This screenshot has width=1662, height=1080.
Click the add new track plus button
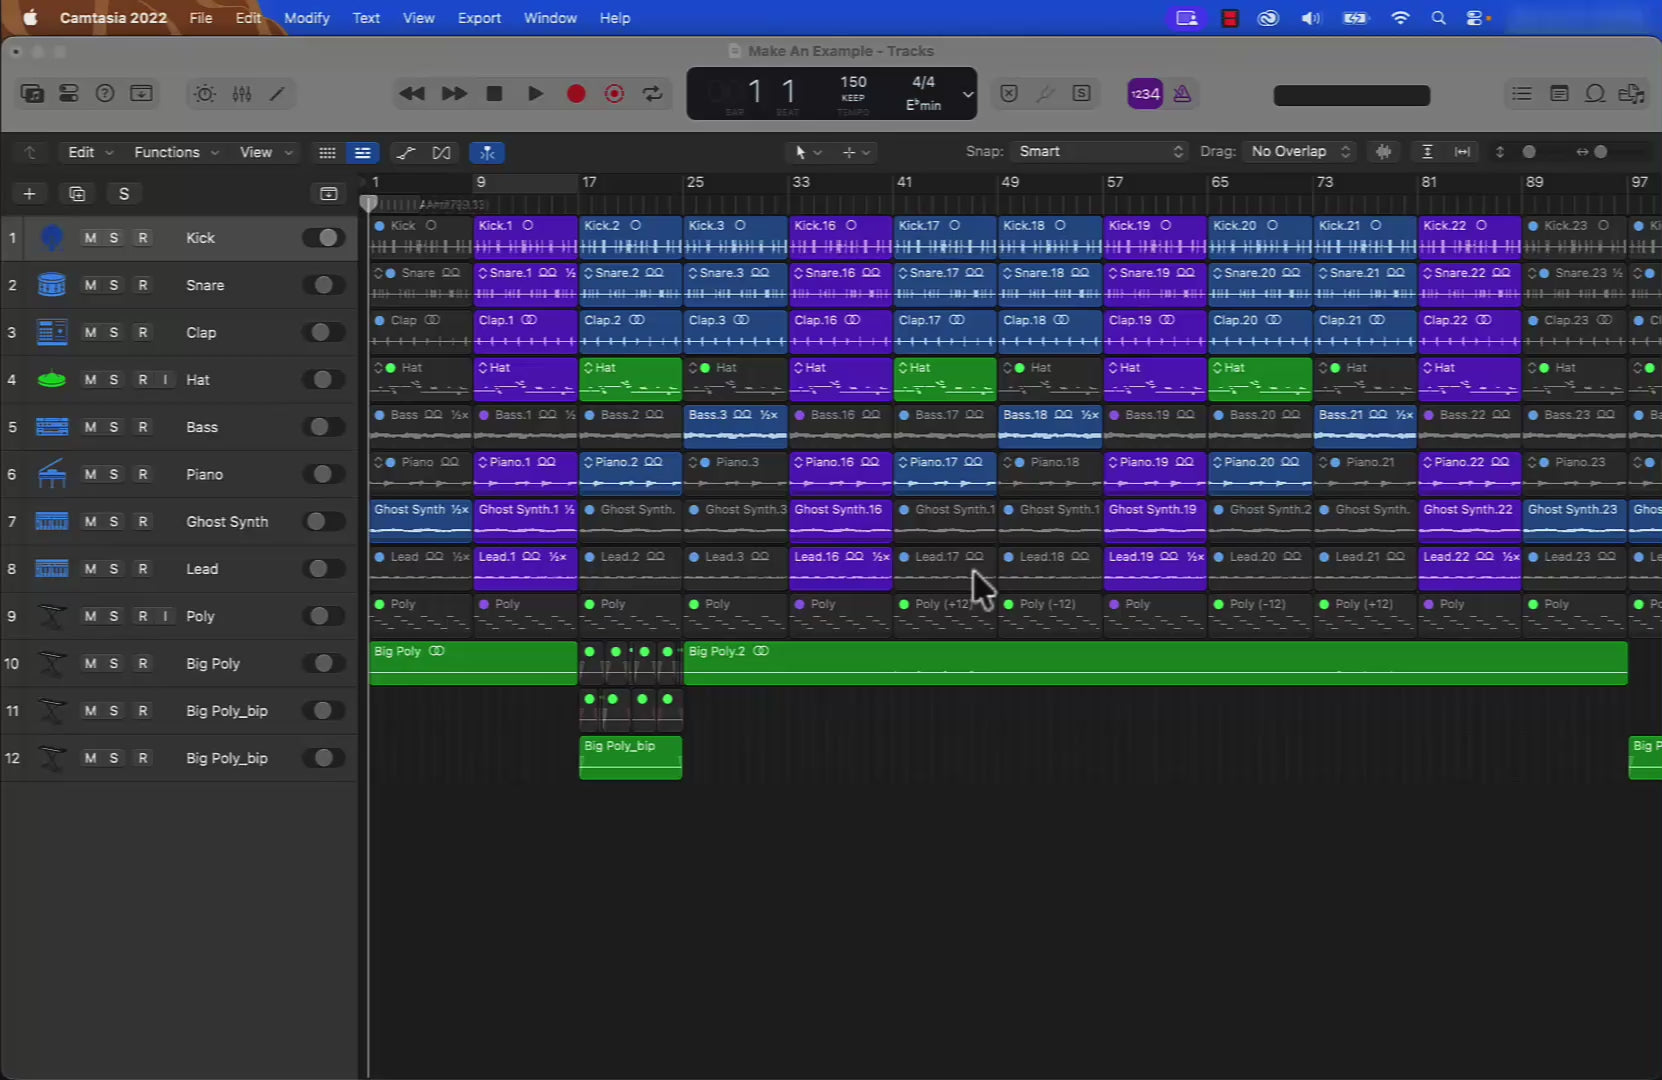(x=29, y=193)
